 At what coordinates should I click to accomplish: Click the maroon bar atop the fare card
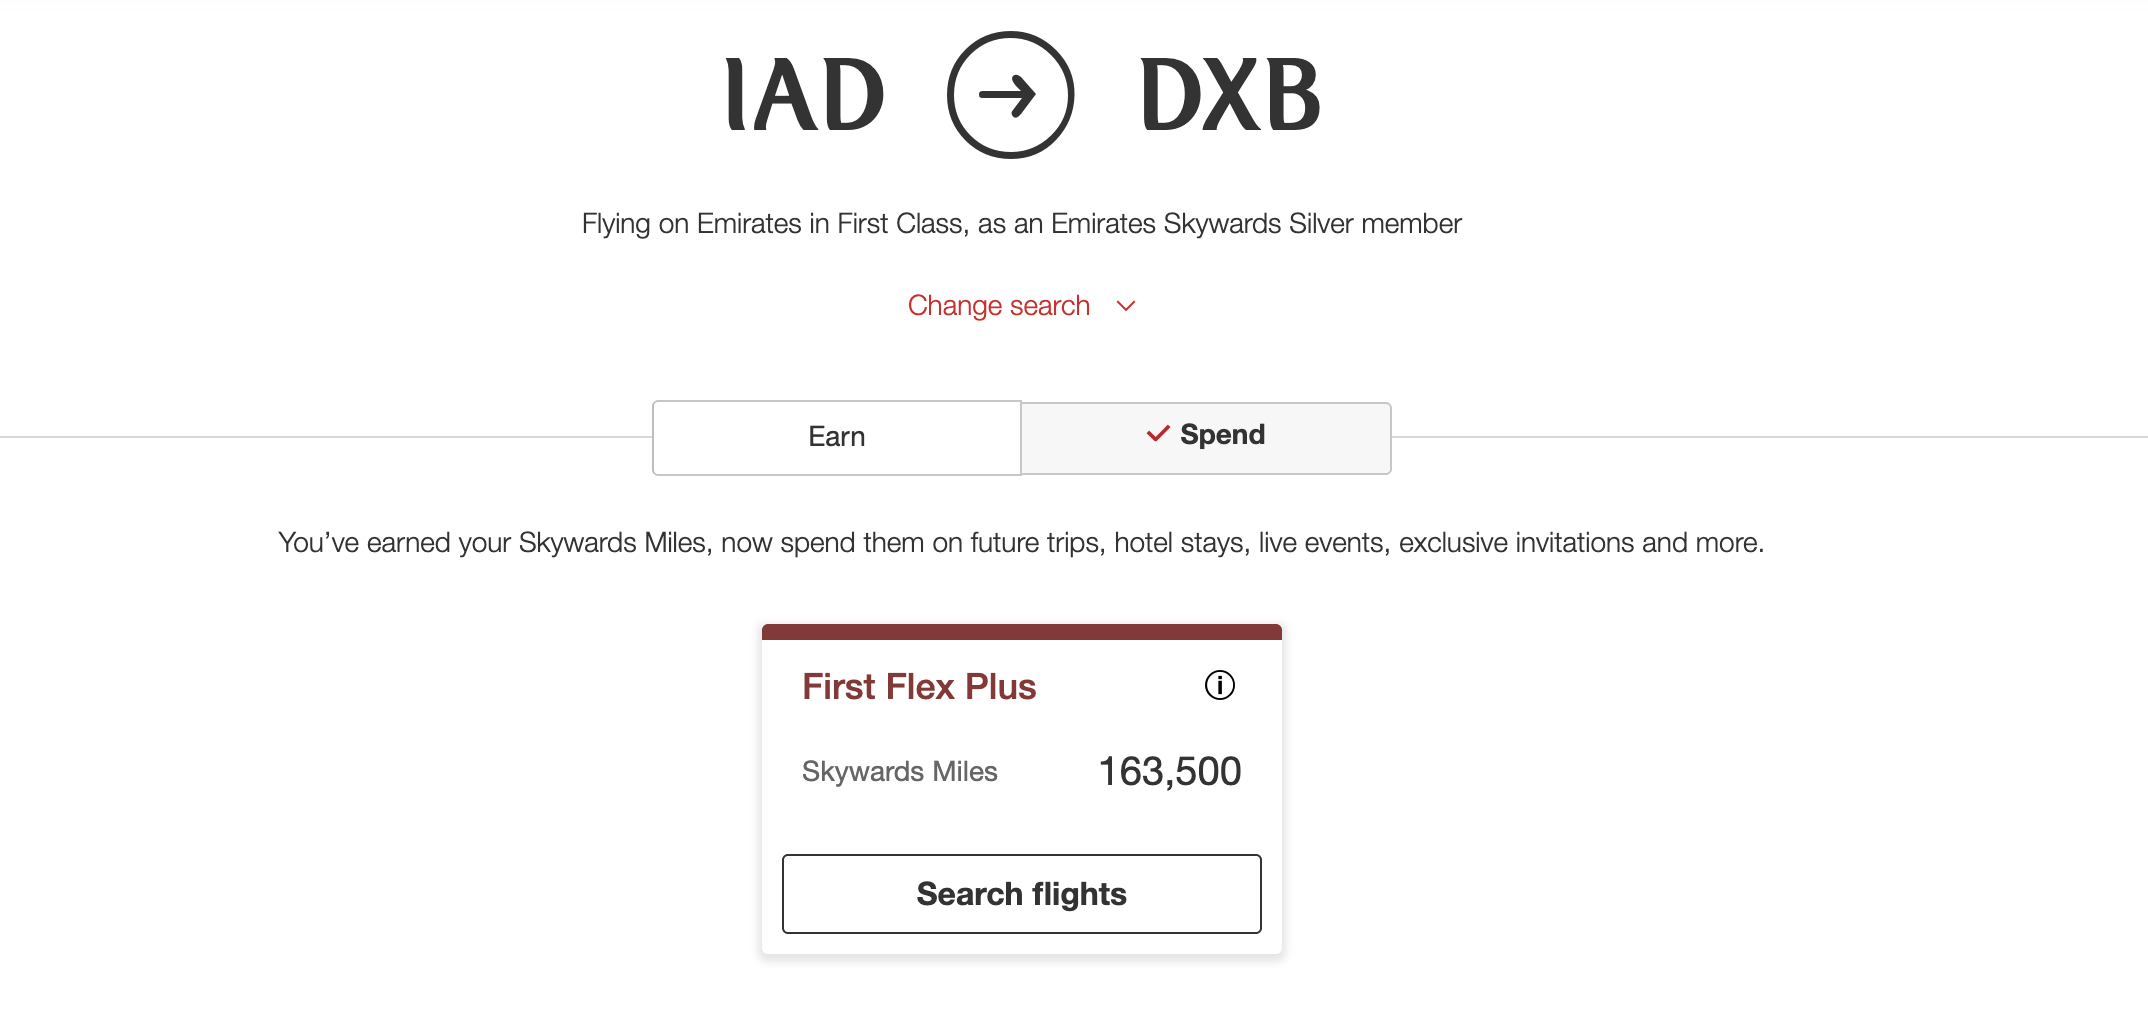point(1021,630)
